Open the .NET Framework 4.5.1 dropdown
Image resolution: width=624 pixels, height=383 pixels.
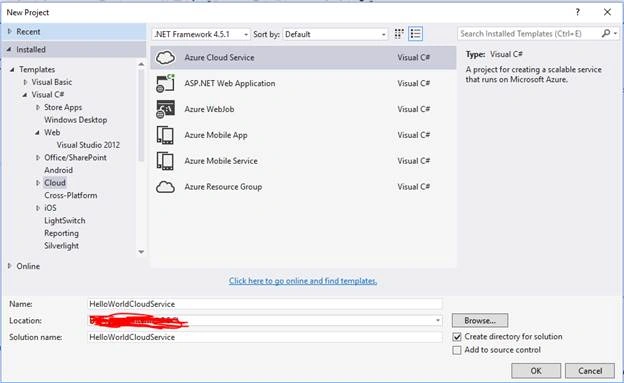[201, 34]
